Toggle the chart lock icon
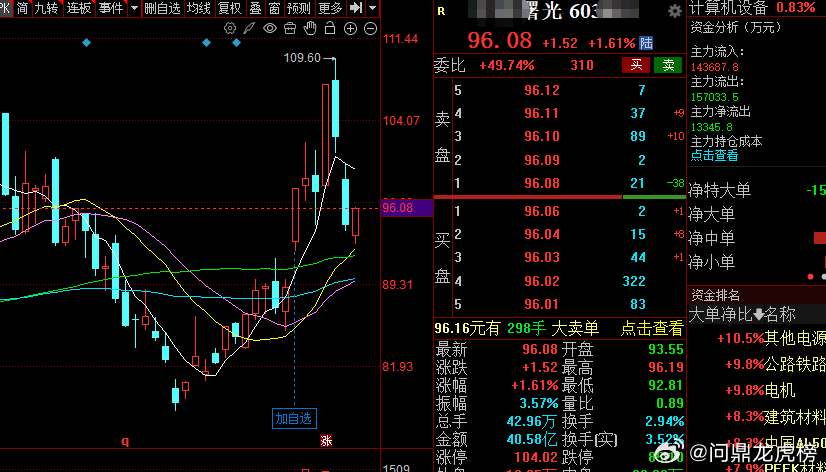This screenshot has height=472, width=826. (330, 28)
